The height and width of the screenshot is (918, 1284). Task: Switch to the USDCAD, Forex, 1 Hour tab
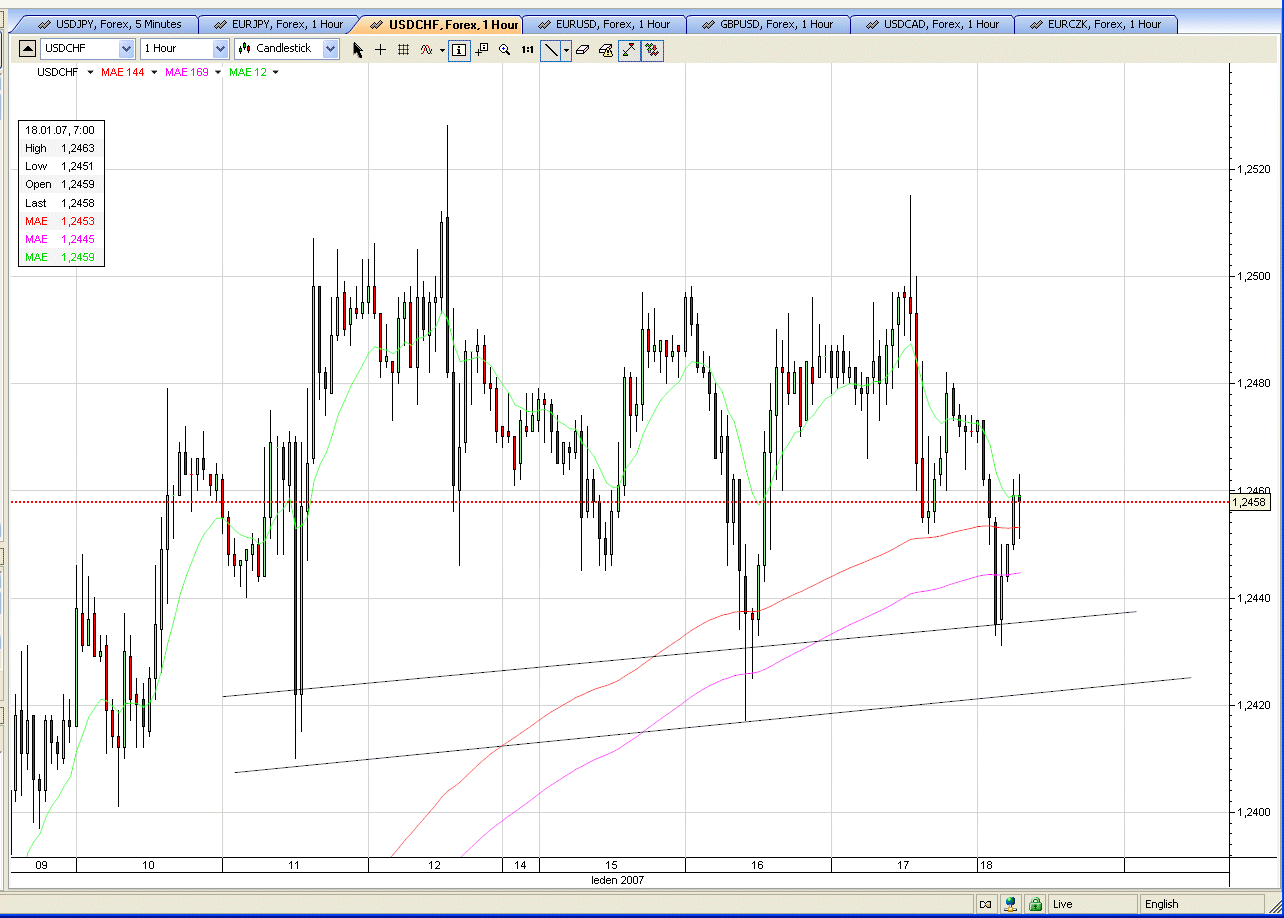pyautogui.click(x=932, y=24)
